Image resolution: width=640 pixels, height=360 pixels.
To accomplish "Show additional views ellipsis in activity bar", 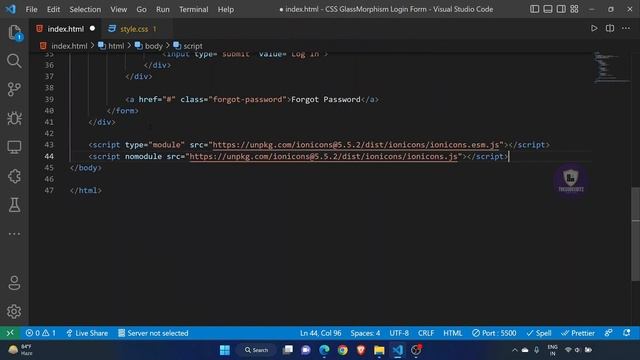I will pos(14,234).
